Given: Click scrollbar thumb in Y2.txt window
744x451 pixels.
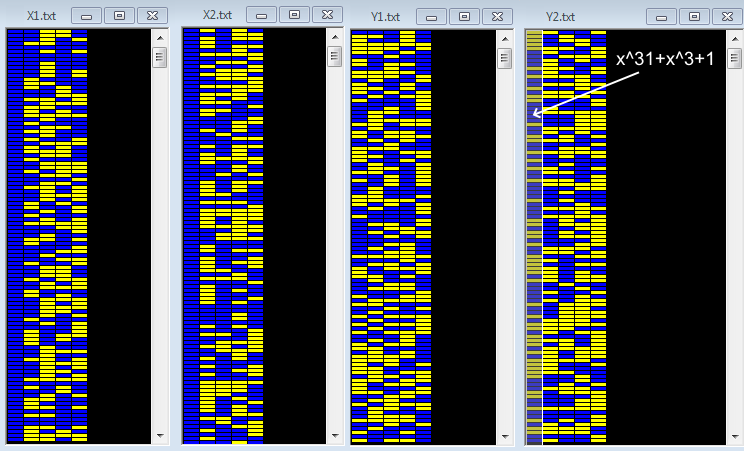Looking at the screenshot, I should coord(735,58).
